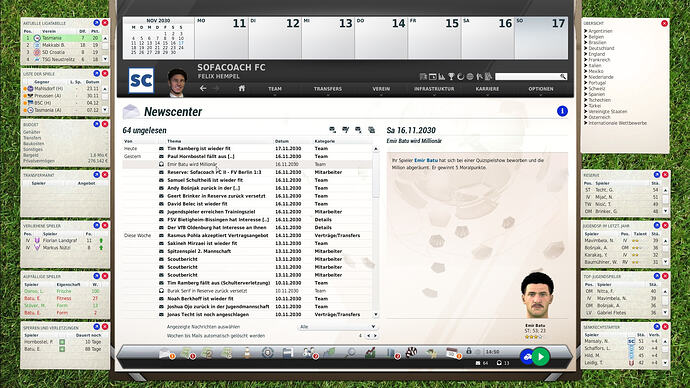Screen dimensions: 690x388
Task: Open the chart statistics icon in bottom toolbar
Action: pyautogui.click(x=371, y=353)
